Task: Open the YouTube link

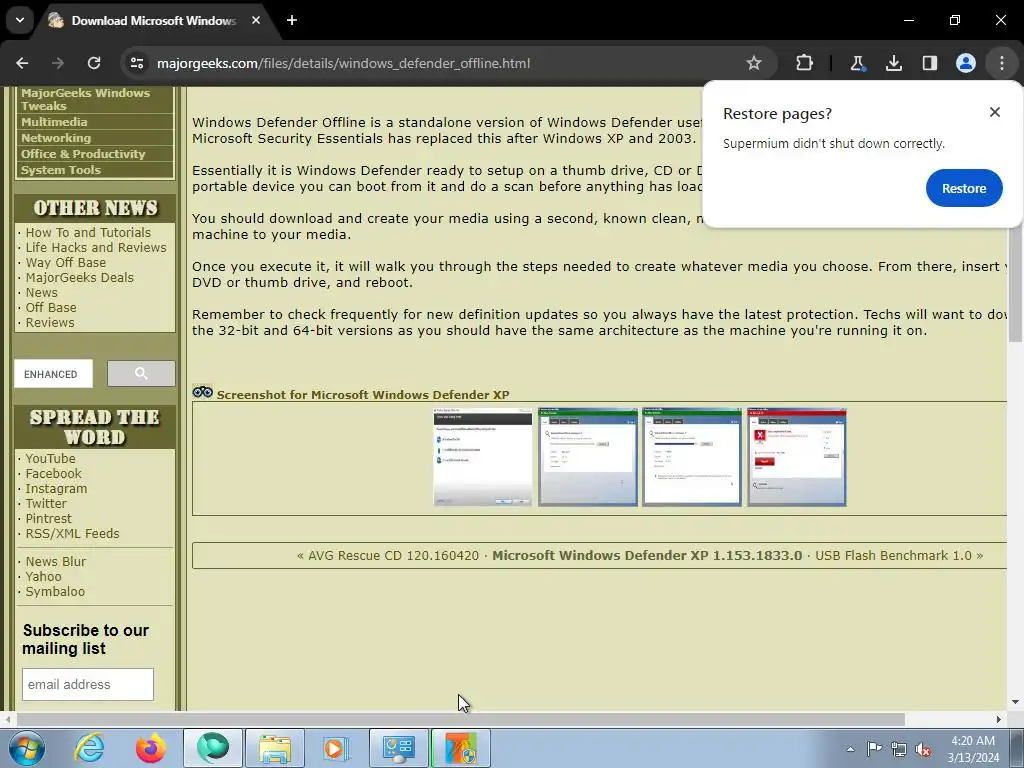Action: point(50,458)
